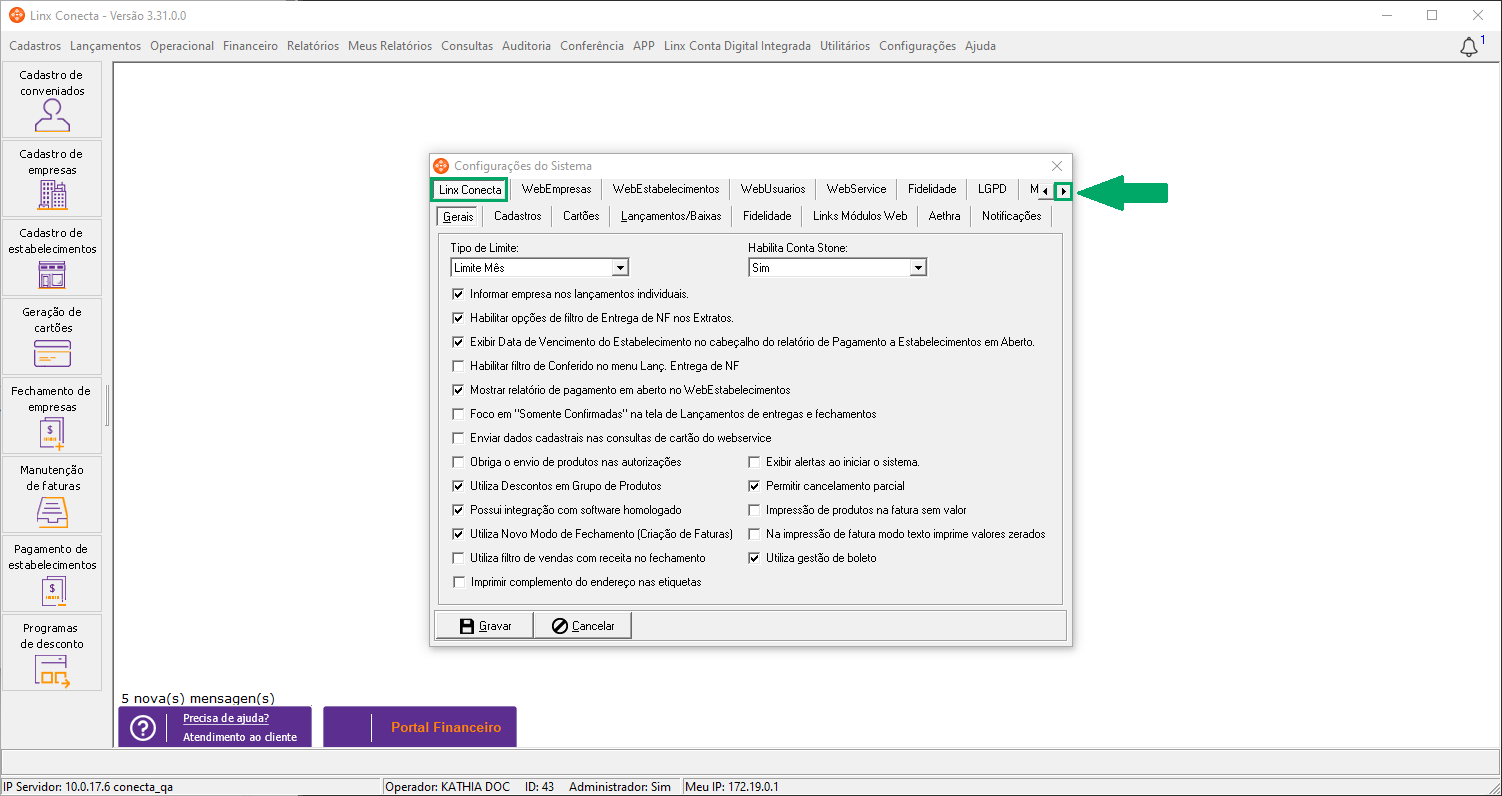The image size is (1502, 796).
Task: Open Cadastro de conveniados sidebar shortcut
Action: 52,100
